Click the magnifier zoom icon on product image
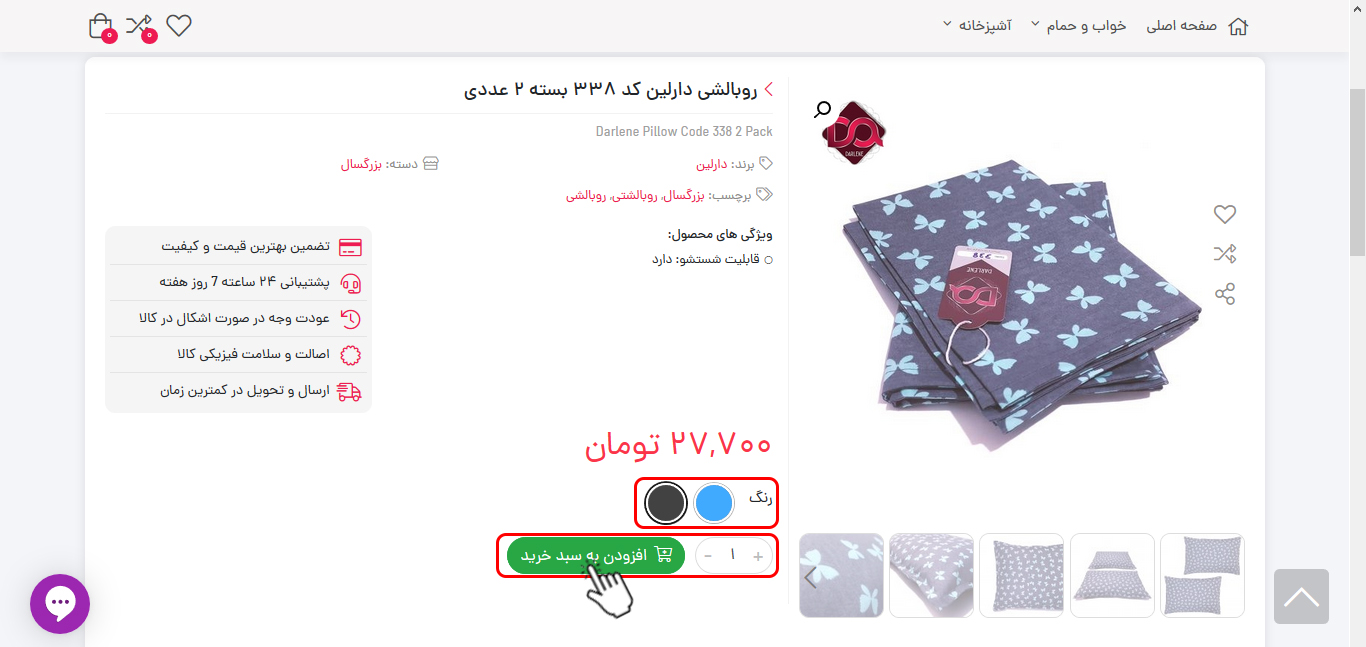 [823, 109]
